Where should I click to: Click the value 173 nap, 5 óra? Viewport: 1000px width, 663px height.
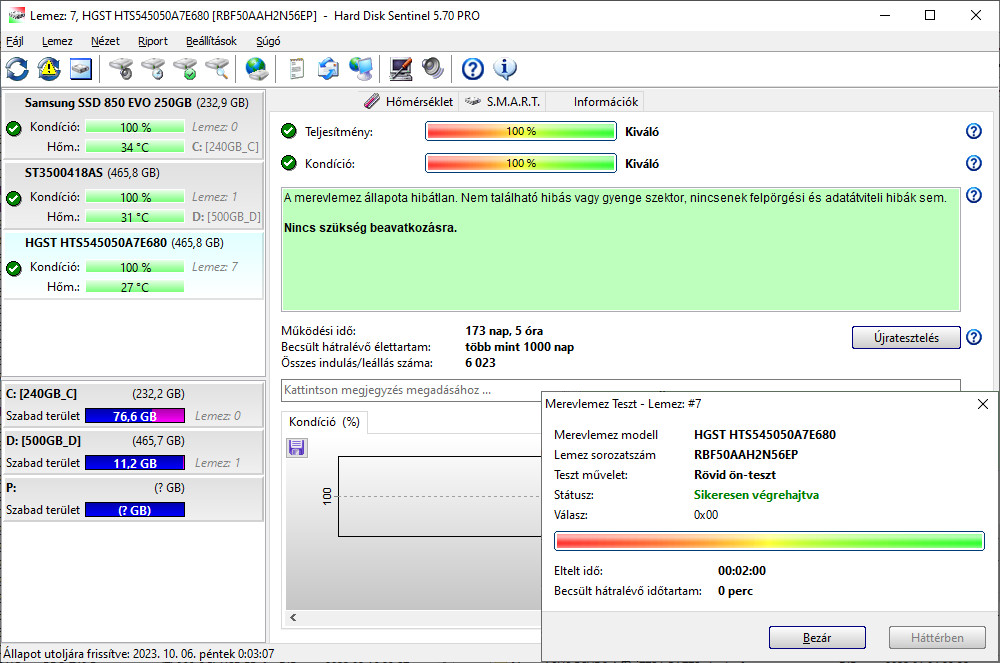(x=504, y=331)
